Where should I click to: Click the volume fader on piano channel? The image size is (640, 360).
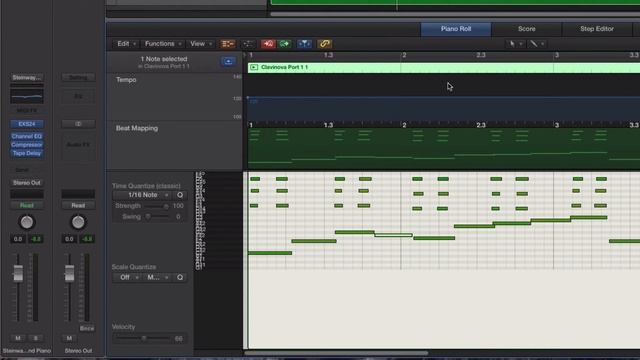click(x=18, y=273)
